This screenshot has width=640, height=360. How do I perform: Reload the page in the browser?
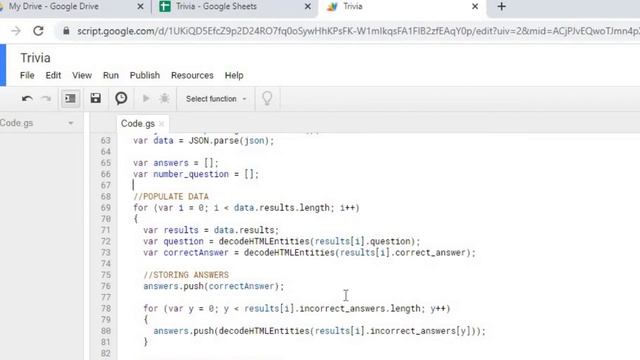coord(38,31)
